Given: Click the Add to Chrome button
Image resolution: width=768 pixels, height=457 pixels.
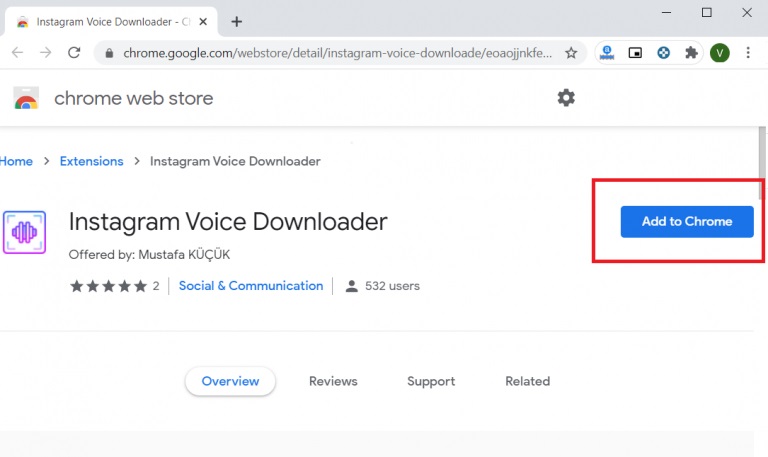Looking at the screenshot, I should 686,221.
